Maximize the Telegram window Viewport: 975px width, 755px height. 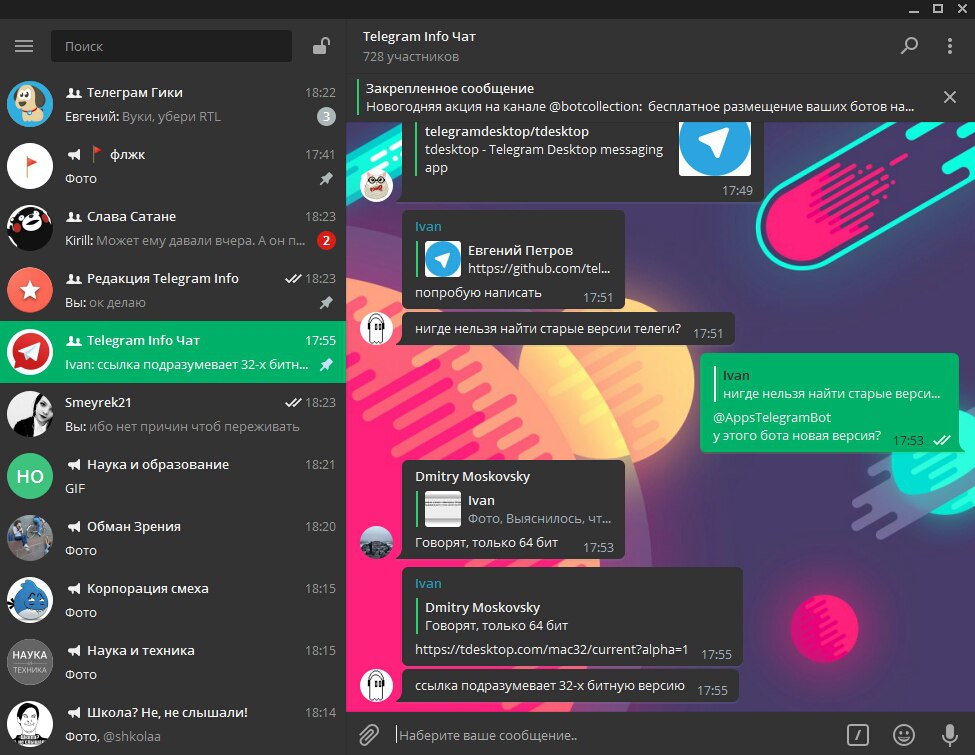[x=938, y=9]
